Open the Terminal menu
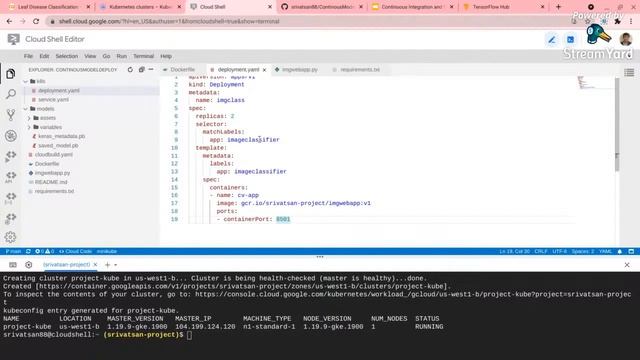The height and width of the screenshot is (360, 640). tap(143, 56)
